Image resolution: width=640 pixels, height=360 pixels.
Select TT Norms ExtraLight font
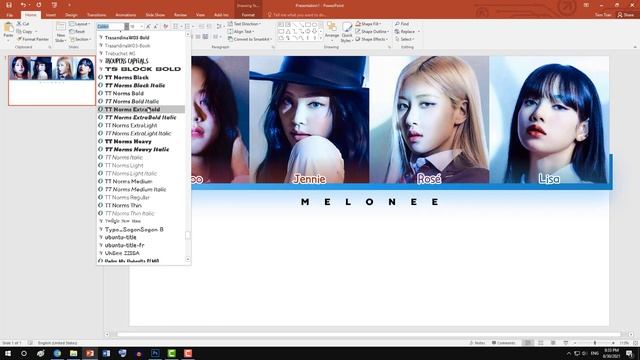[141, 125]
